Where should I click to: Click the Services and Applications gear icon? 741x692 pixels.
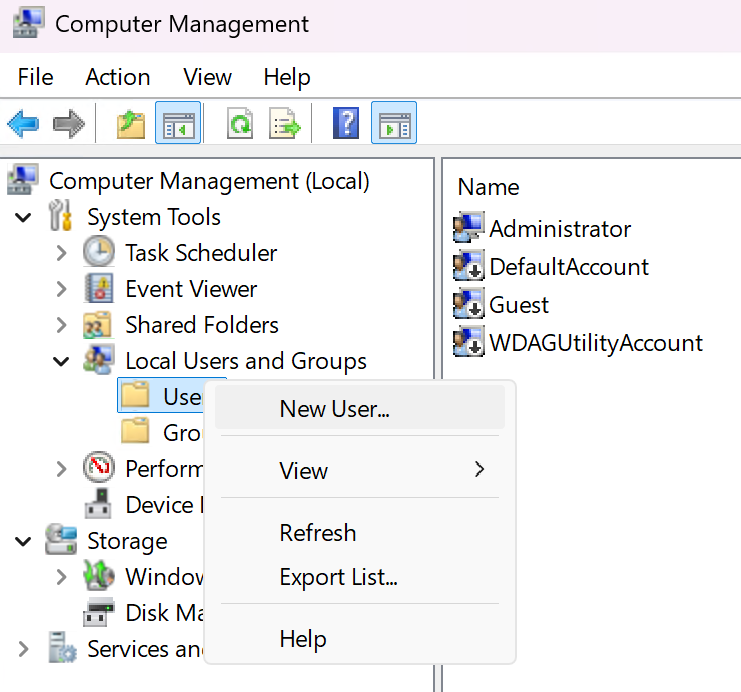tap(62, 647)
